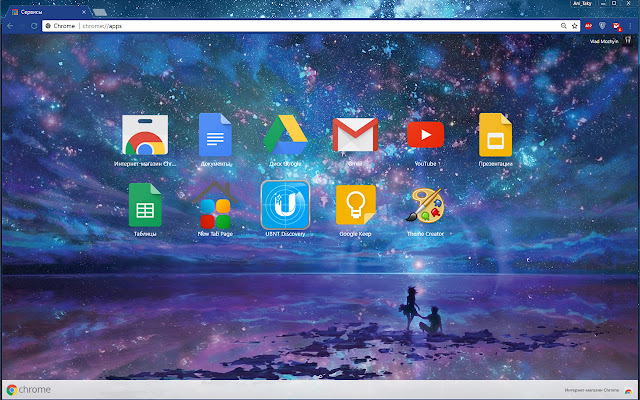Open the YouTube app

pos(425,135)
